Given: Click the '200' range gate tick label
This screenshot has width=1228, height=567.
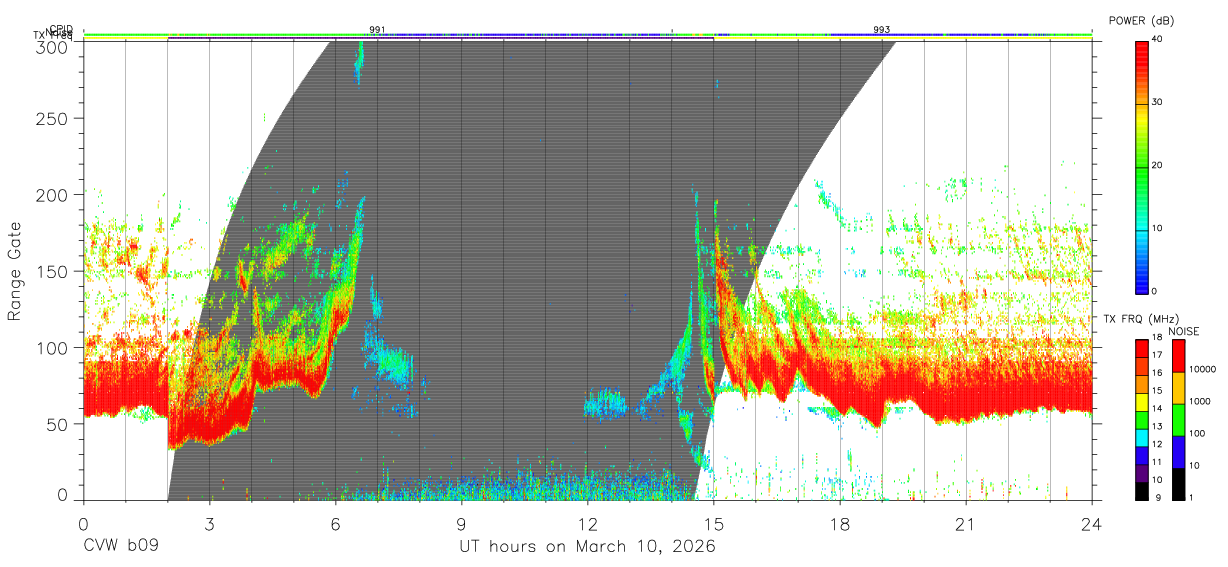Looking at the screenshot, I should click(x=54, y=195).
